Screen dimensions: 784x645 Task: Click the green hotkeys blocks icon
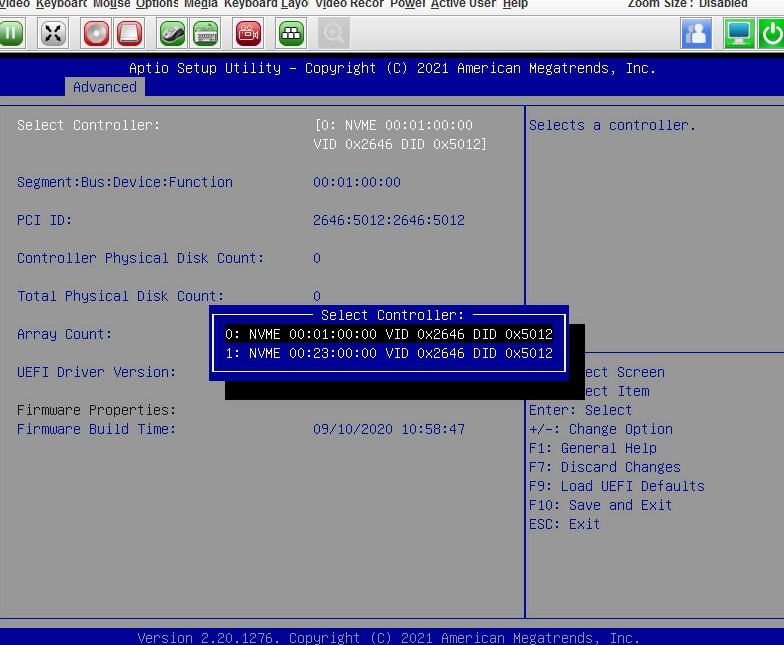coord(292,34)
